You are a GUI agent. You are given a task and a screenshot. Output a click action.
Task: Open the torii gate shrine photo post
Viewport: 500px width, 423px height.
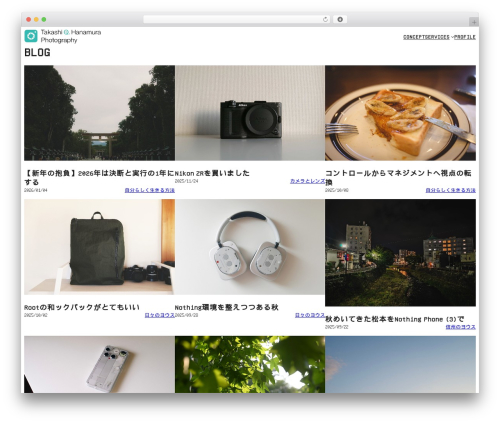(x=99, y=113)
